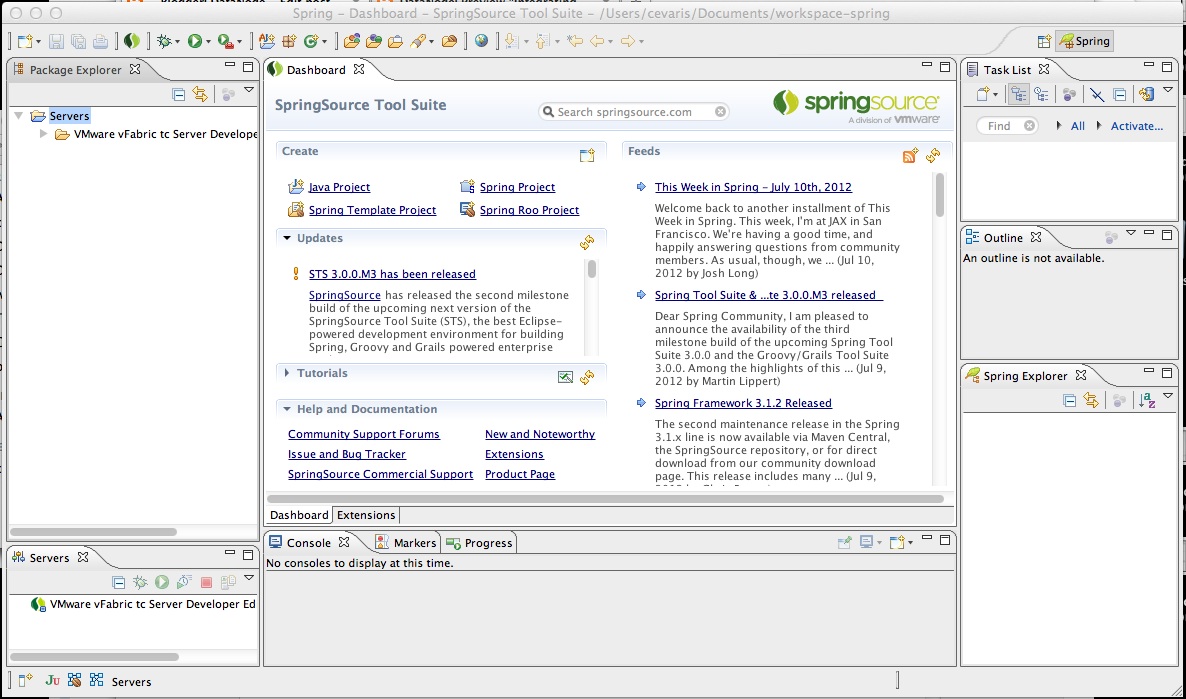This screenshot has width=1186, height=699.
Task: Click the Search springsource.com field
Action: point(634,112)
